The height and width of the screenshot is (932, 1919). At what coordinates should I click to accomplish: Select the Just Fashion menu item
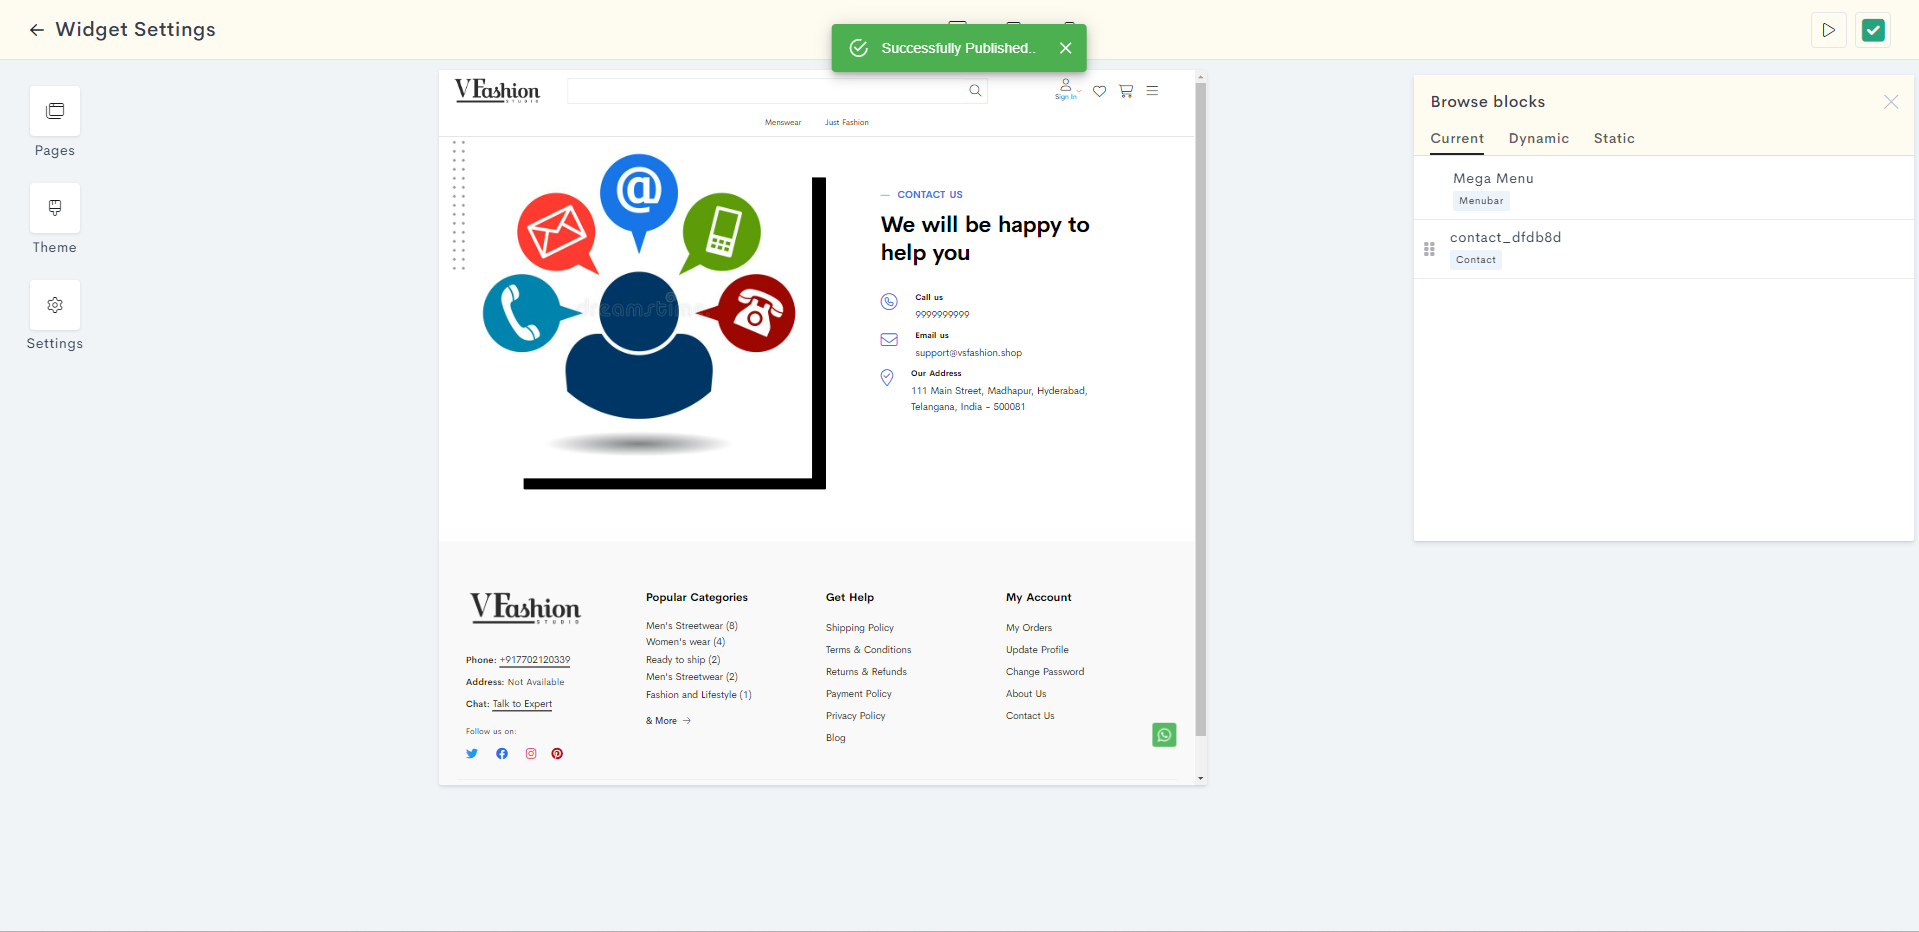pyautogui.click(x=847, y=123)
